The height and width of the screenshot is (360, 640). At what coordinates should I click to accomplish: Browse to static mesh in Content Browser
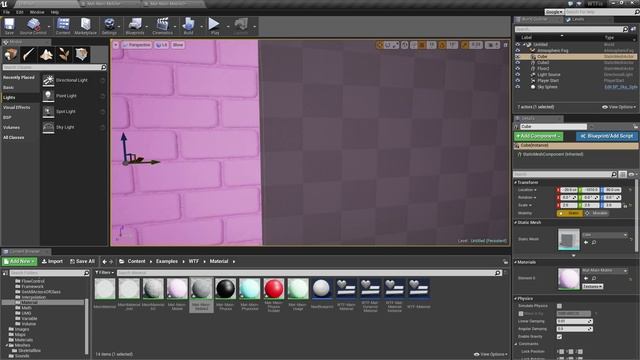pos(594,242)
